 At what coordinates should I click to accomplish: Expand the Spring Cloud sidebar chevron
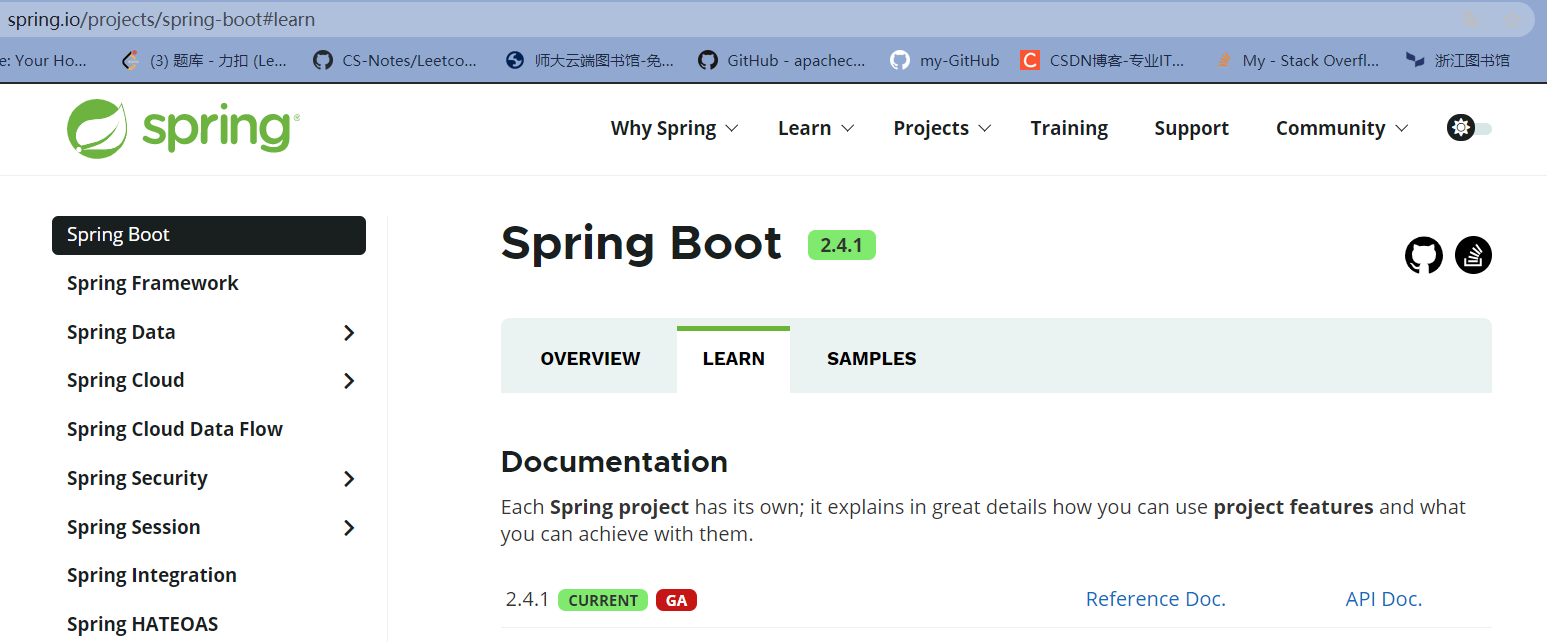349,381
